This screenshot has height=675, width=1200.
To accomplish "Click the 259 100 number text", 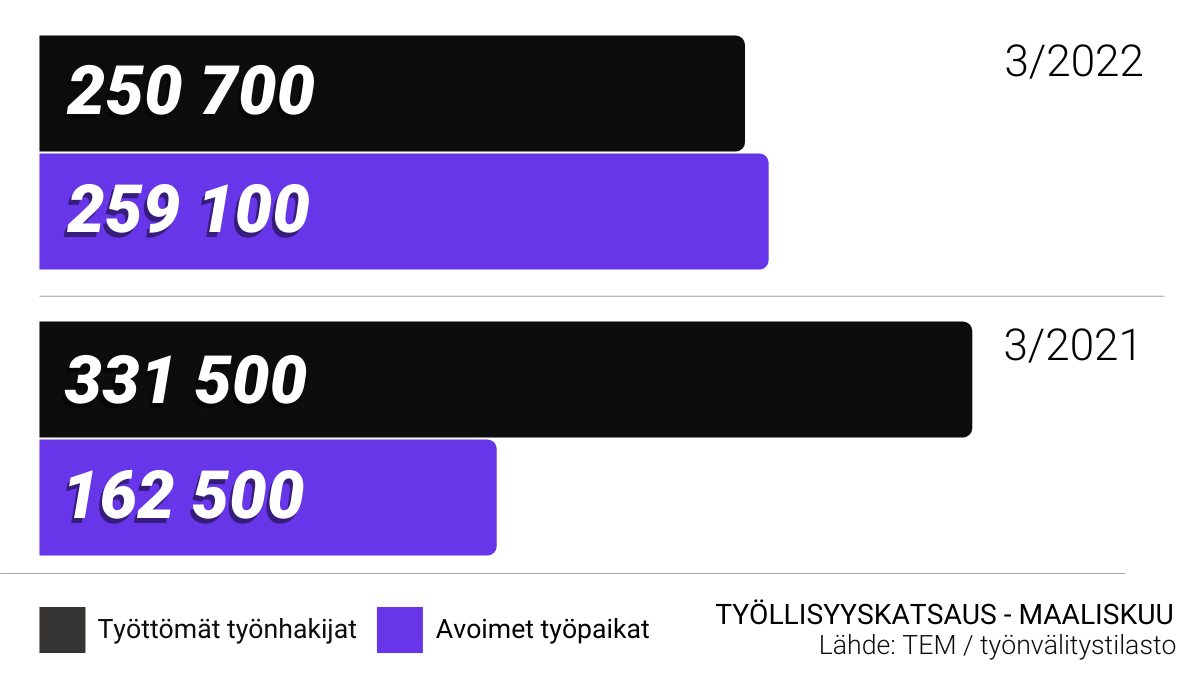I will pos(188,211).
